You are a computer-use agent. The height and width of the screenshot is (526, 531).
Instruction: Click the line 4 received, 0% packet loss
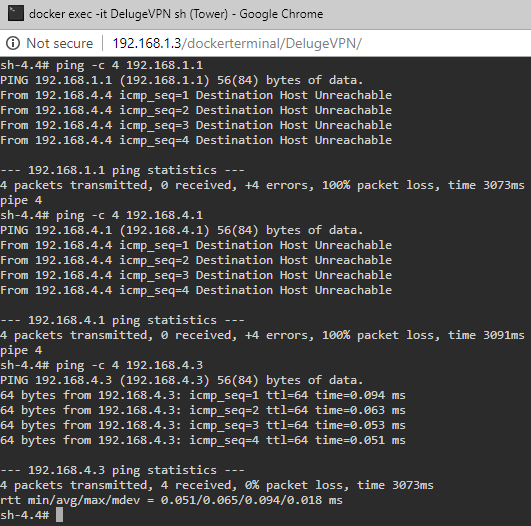pos(217,485)
